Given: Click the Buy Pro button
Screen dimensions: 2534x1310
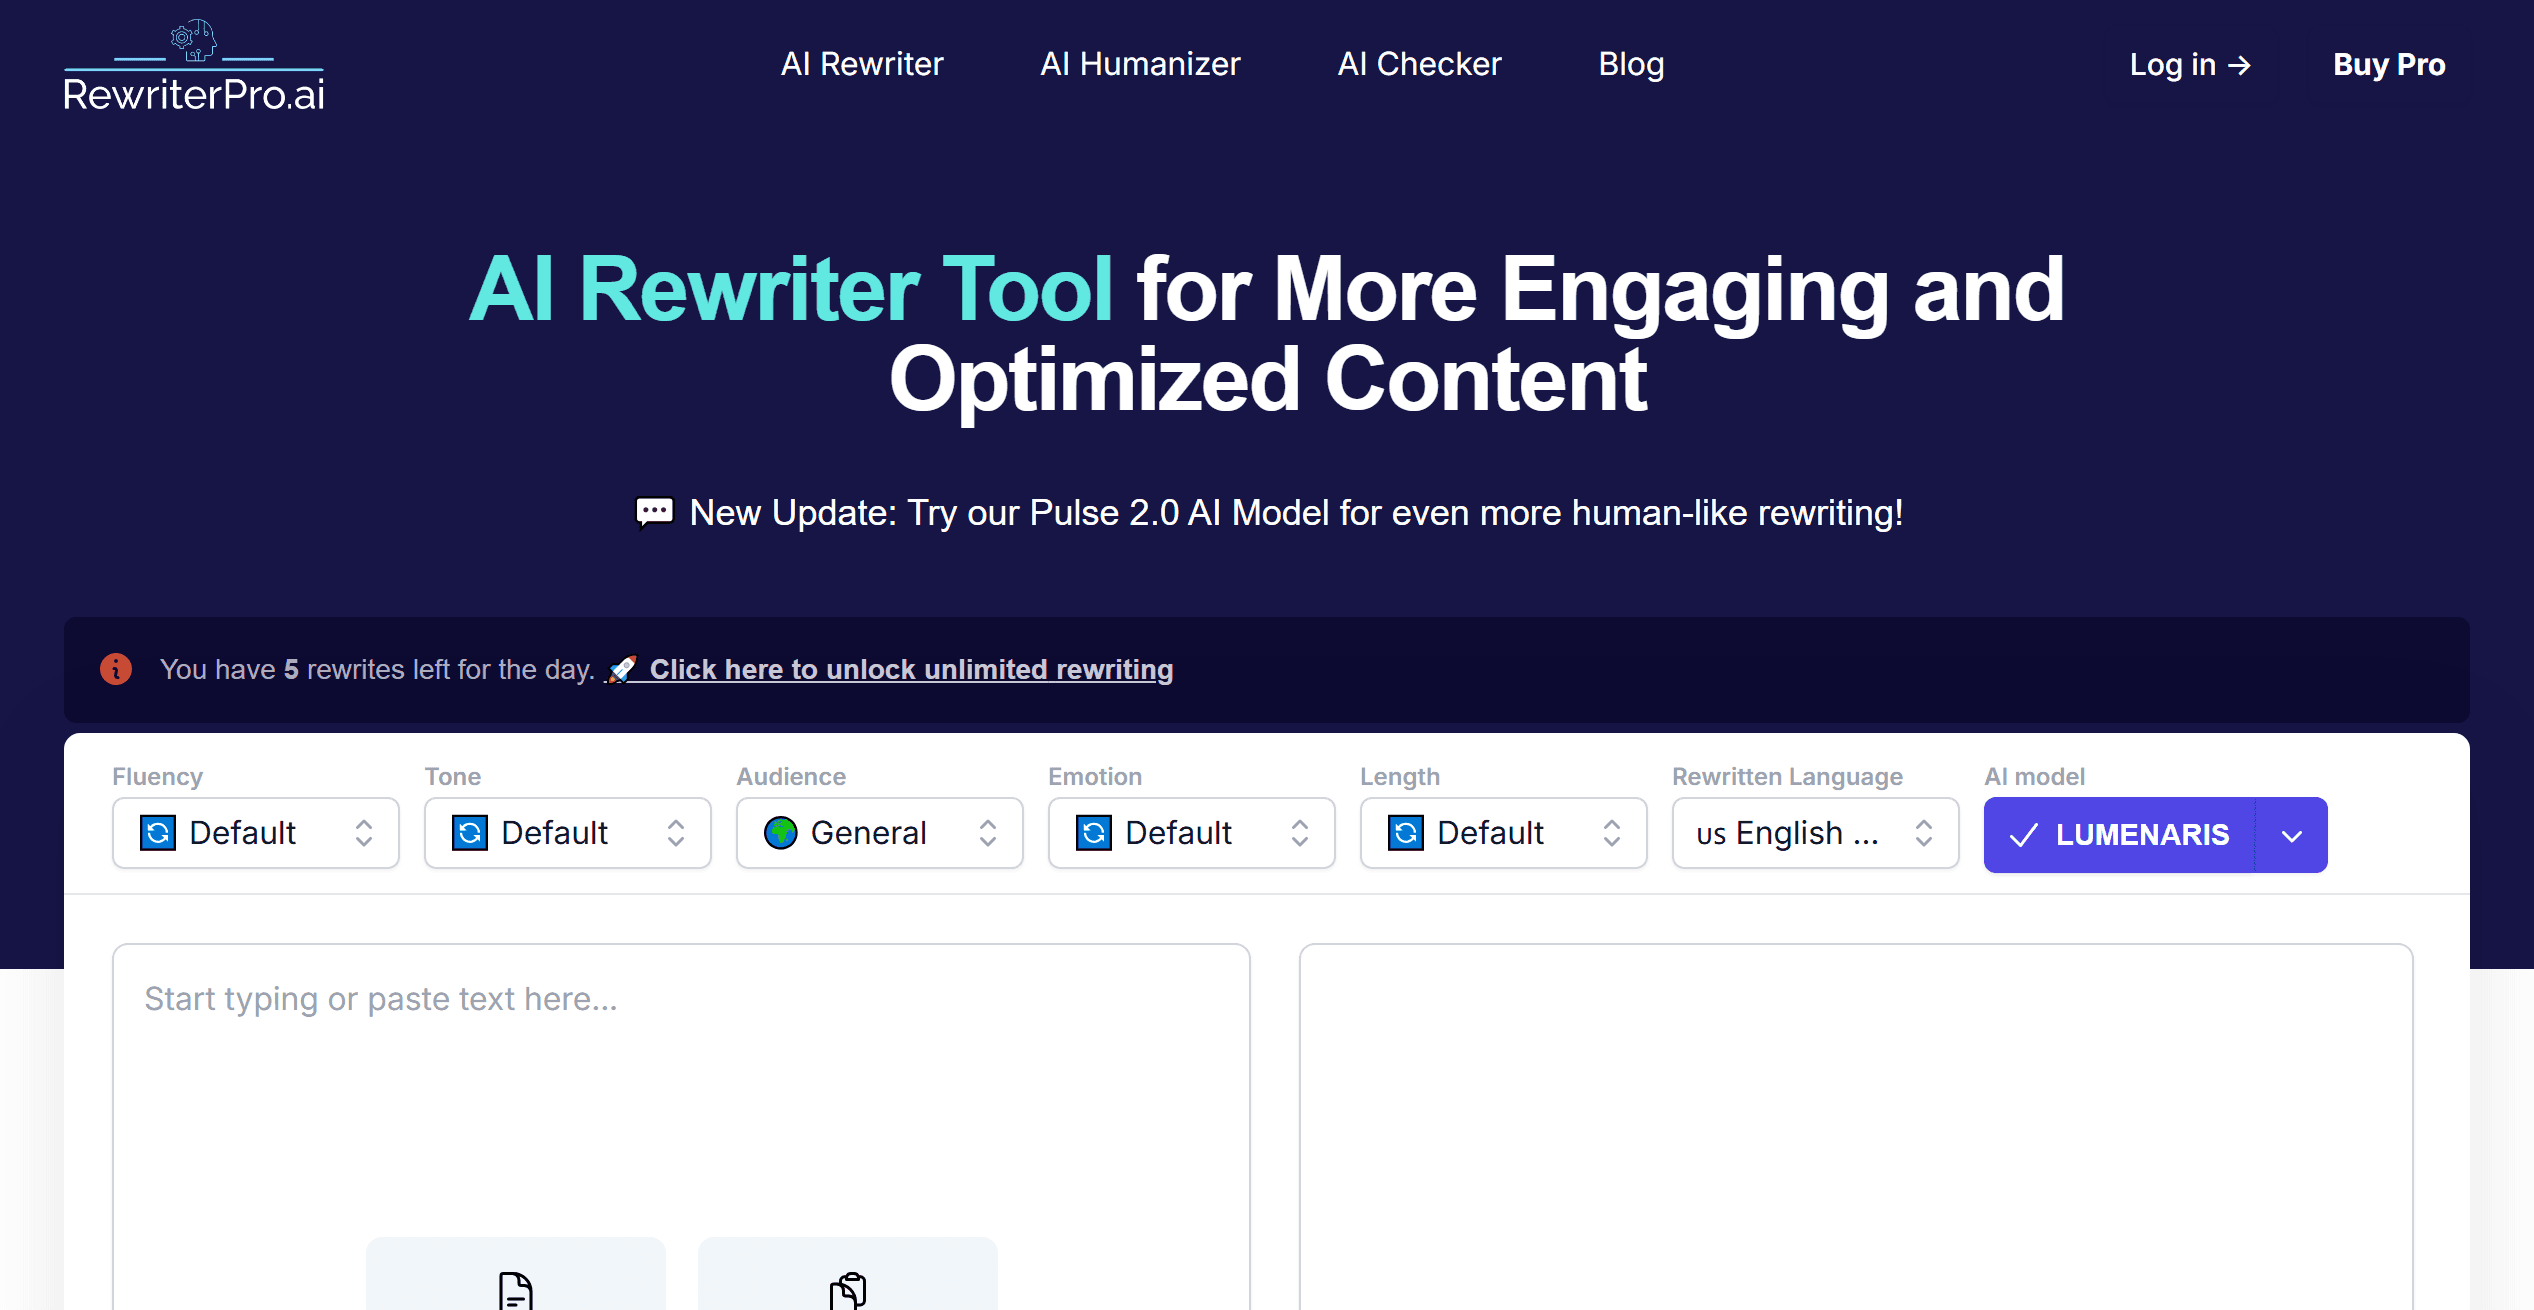Looking at the screenshot, I should tap(2388, 64).
